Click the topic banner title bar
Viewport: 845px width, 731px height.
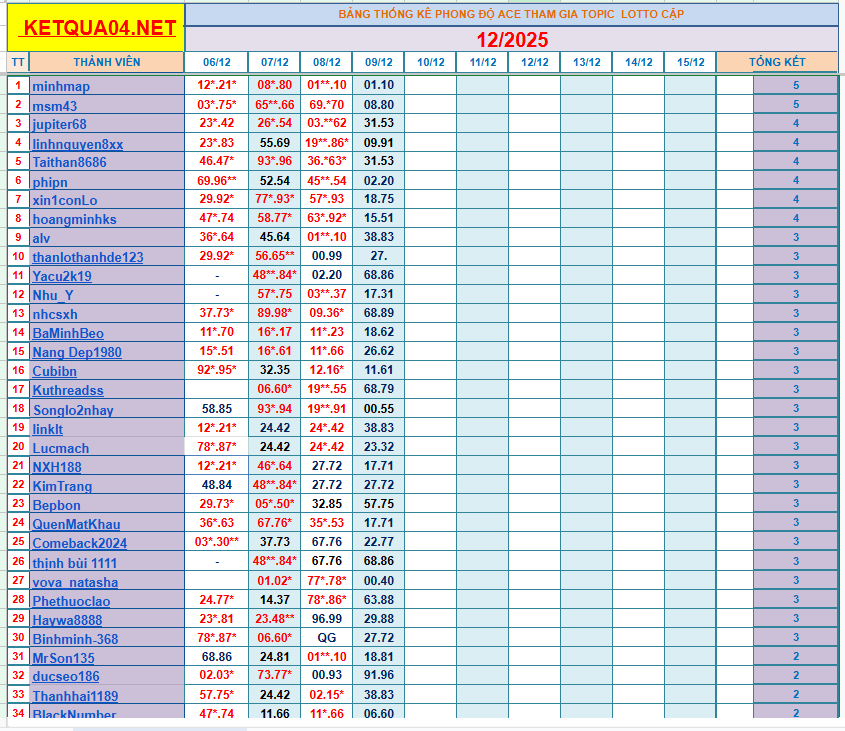pos(512,13)
